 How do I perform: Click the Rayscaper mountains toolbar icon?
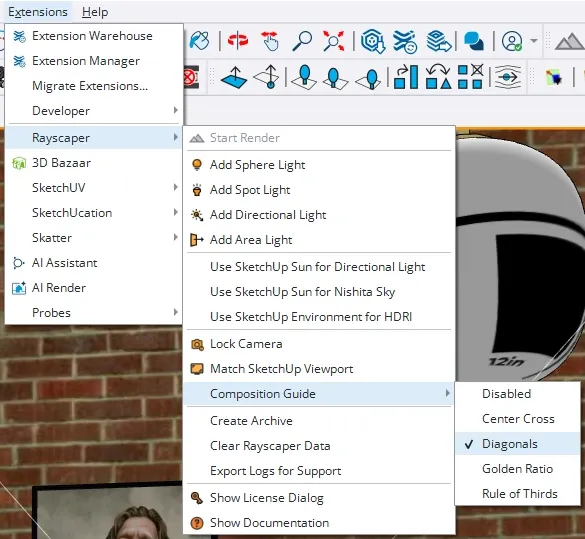pyautogui.click(x=569, y=41)
